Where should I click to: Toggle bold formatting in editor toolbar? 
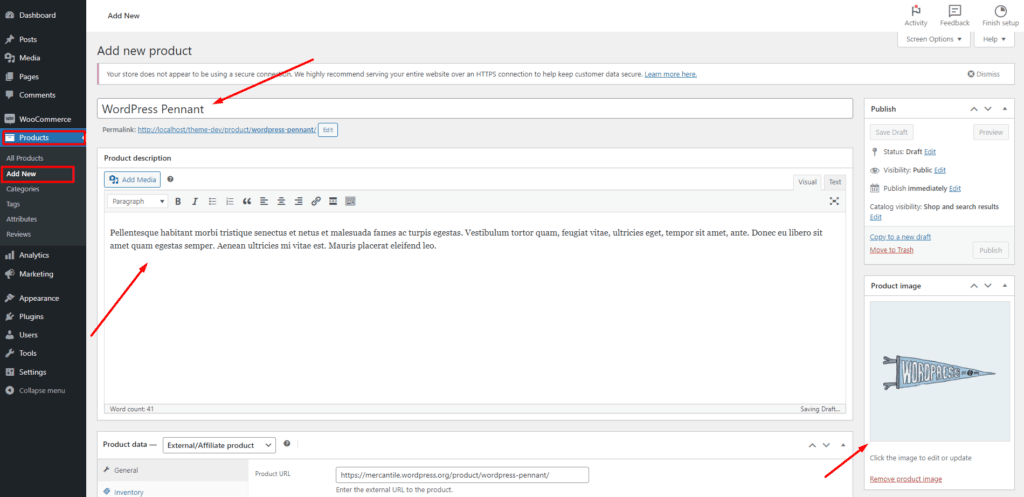coord(178,202)
